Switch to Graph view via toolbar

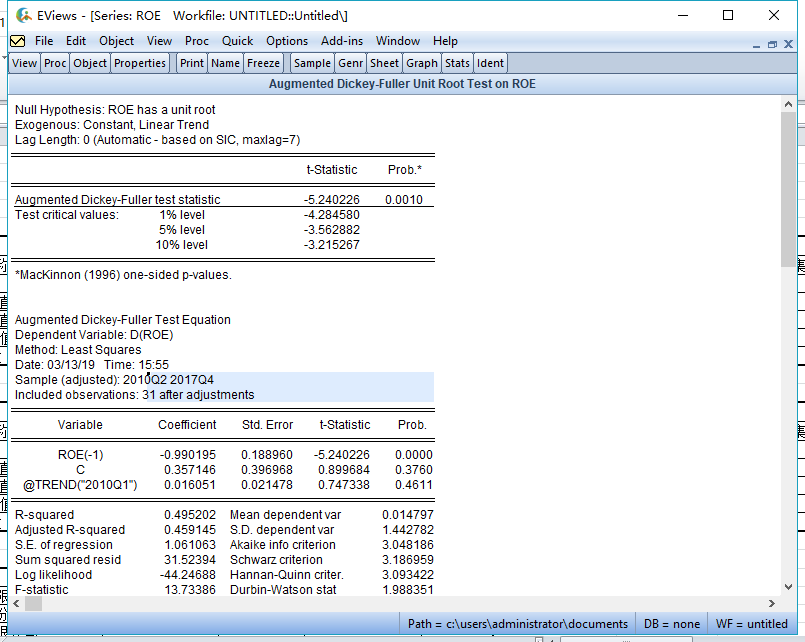coord(422,63)
